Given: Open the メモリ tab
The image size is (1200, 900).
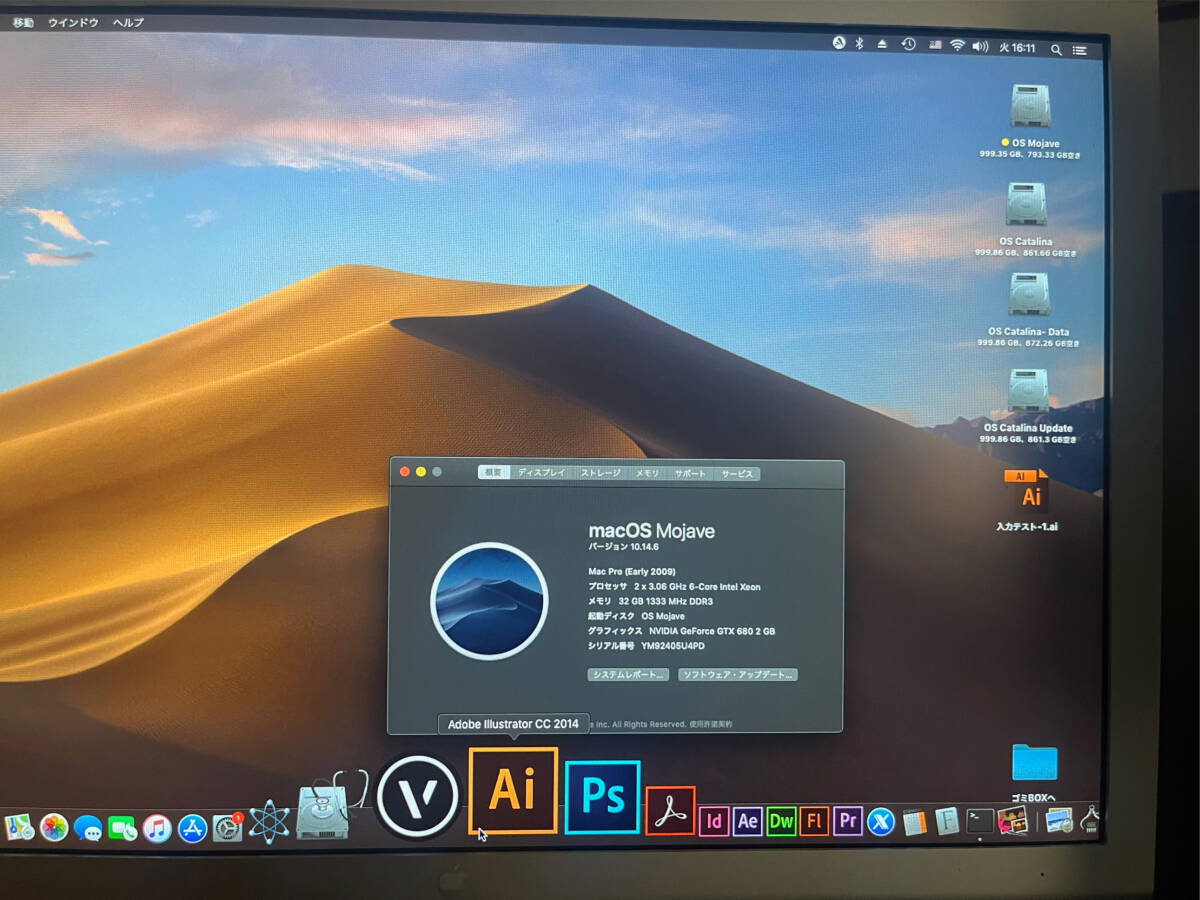Looking at the screenshot, I should 648,473.
